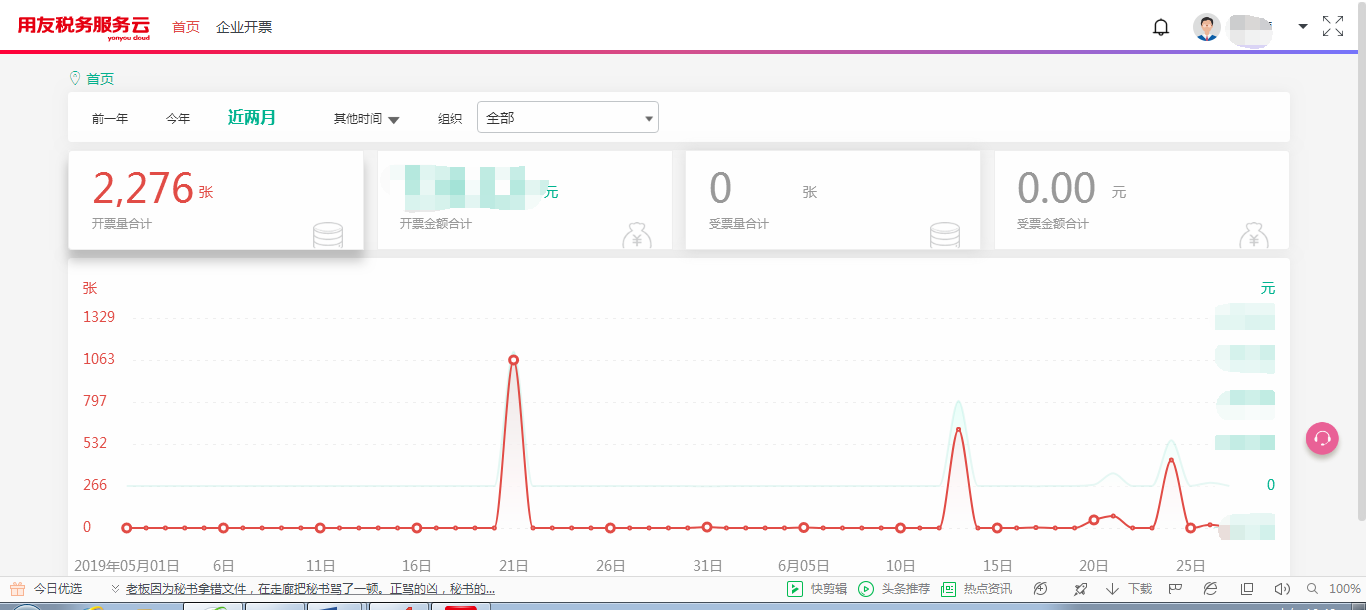The height and width of the screenshot is (610, 1366).
Task: Enter fullscreen with the expand arrows icon
Action: pos(1333,27)
